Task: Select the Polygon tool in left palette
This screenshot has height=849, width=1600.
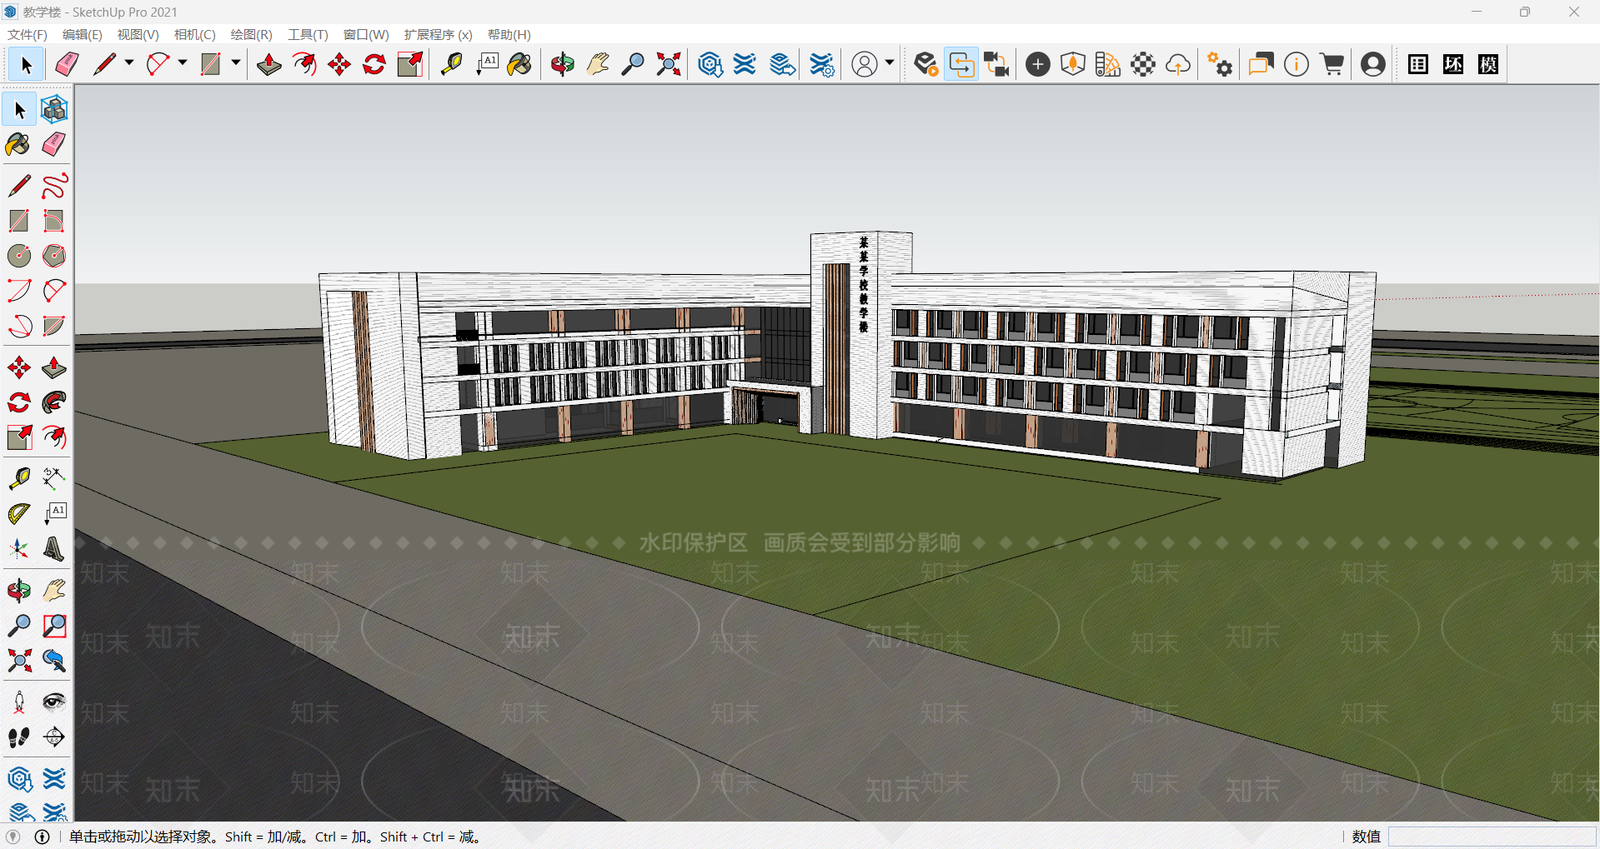Action: point(54,255)
